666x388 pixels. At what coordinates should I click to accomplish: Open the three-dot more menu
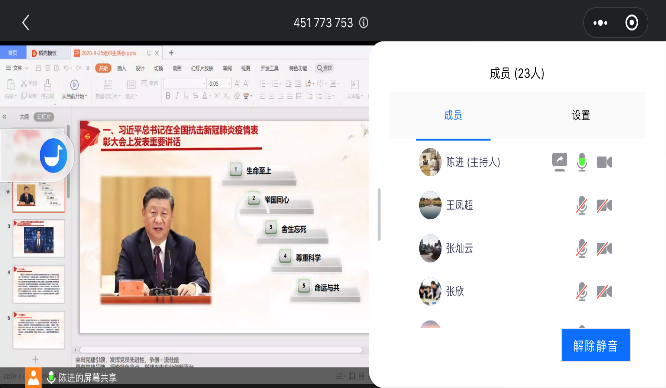pyautogui.click(x=600, y=23)
